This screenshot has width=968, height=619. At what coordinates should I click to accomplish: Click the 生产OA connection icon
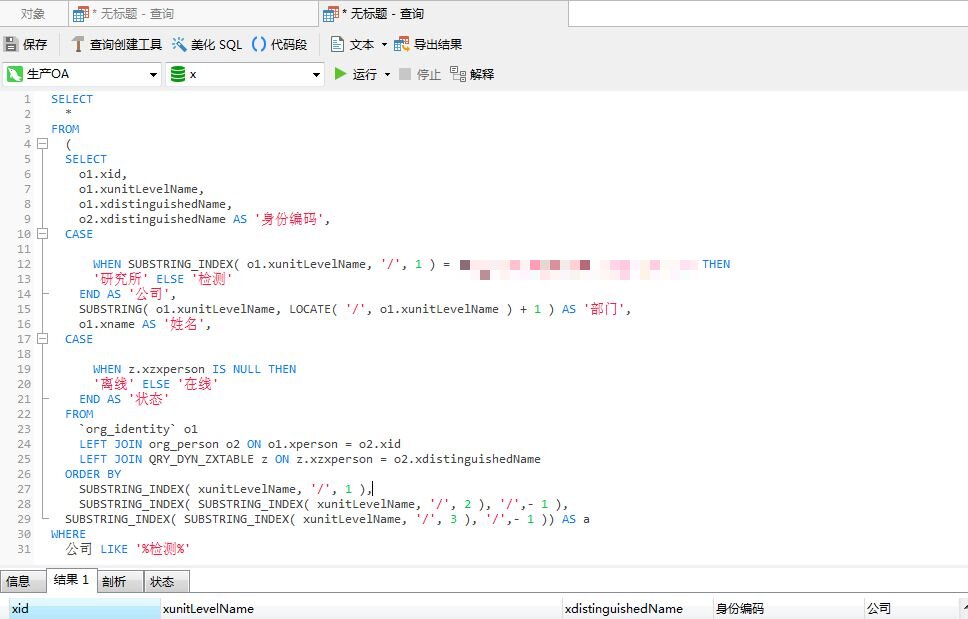[x=14, y=74]
